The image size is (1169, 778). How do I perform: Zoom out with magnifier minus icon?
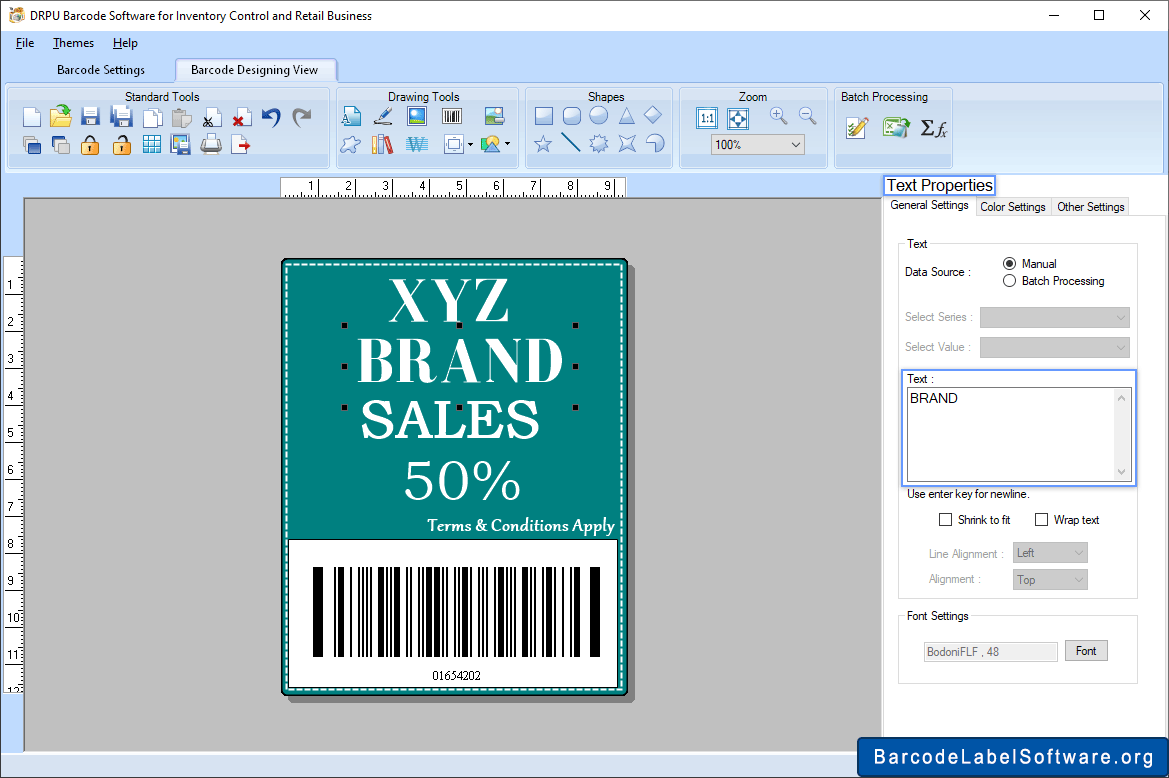(x=807, y=116)
